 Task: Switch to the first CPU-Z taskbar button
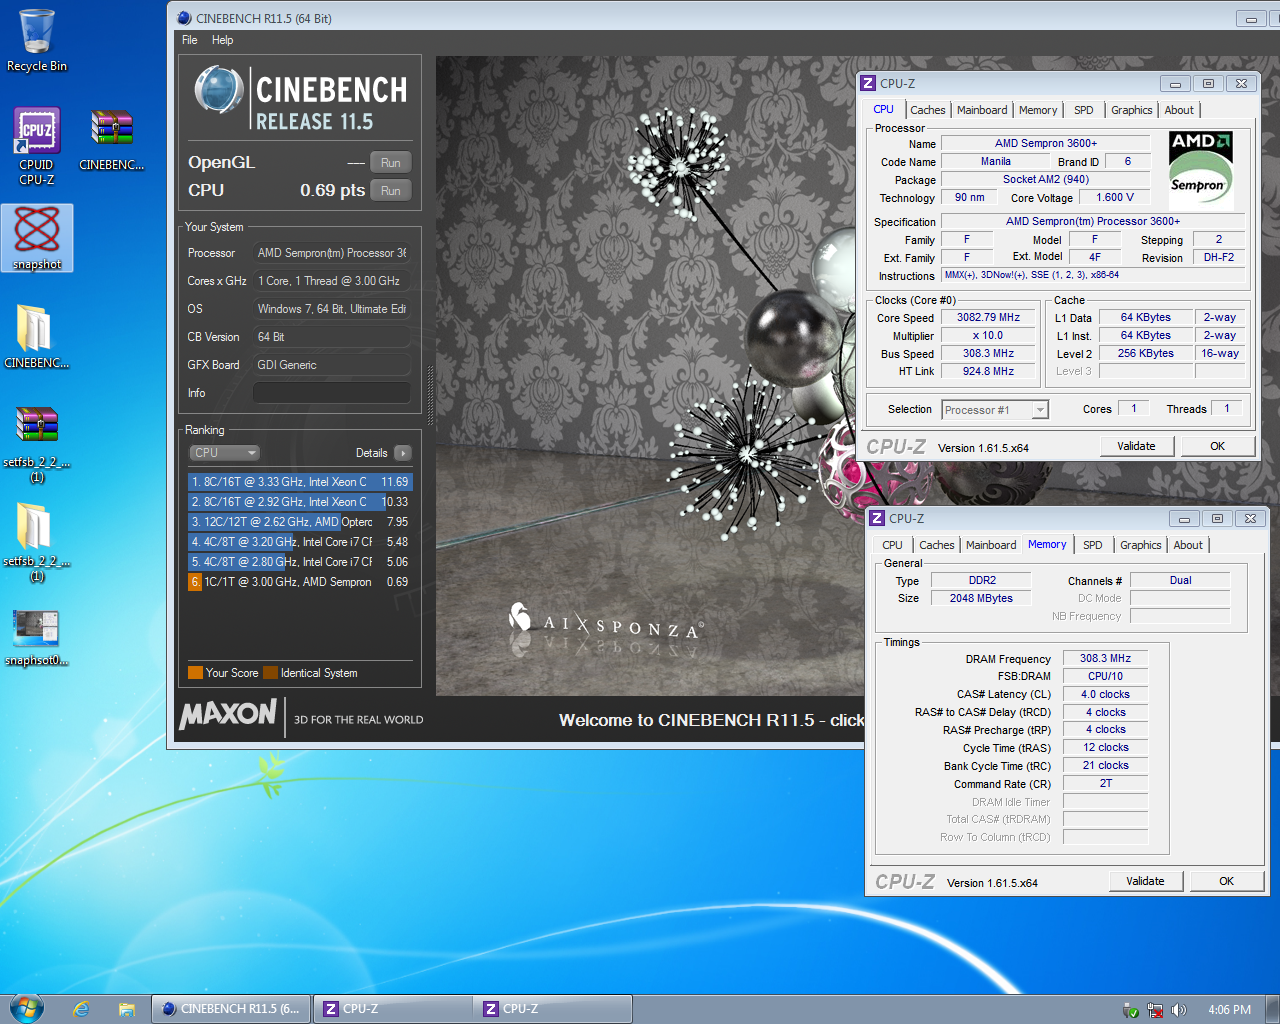click(x=392, y=1009)
